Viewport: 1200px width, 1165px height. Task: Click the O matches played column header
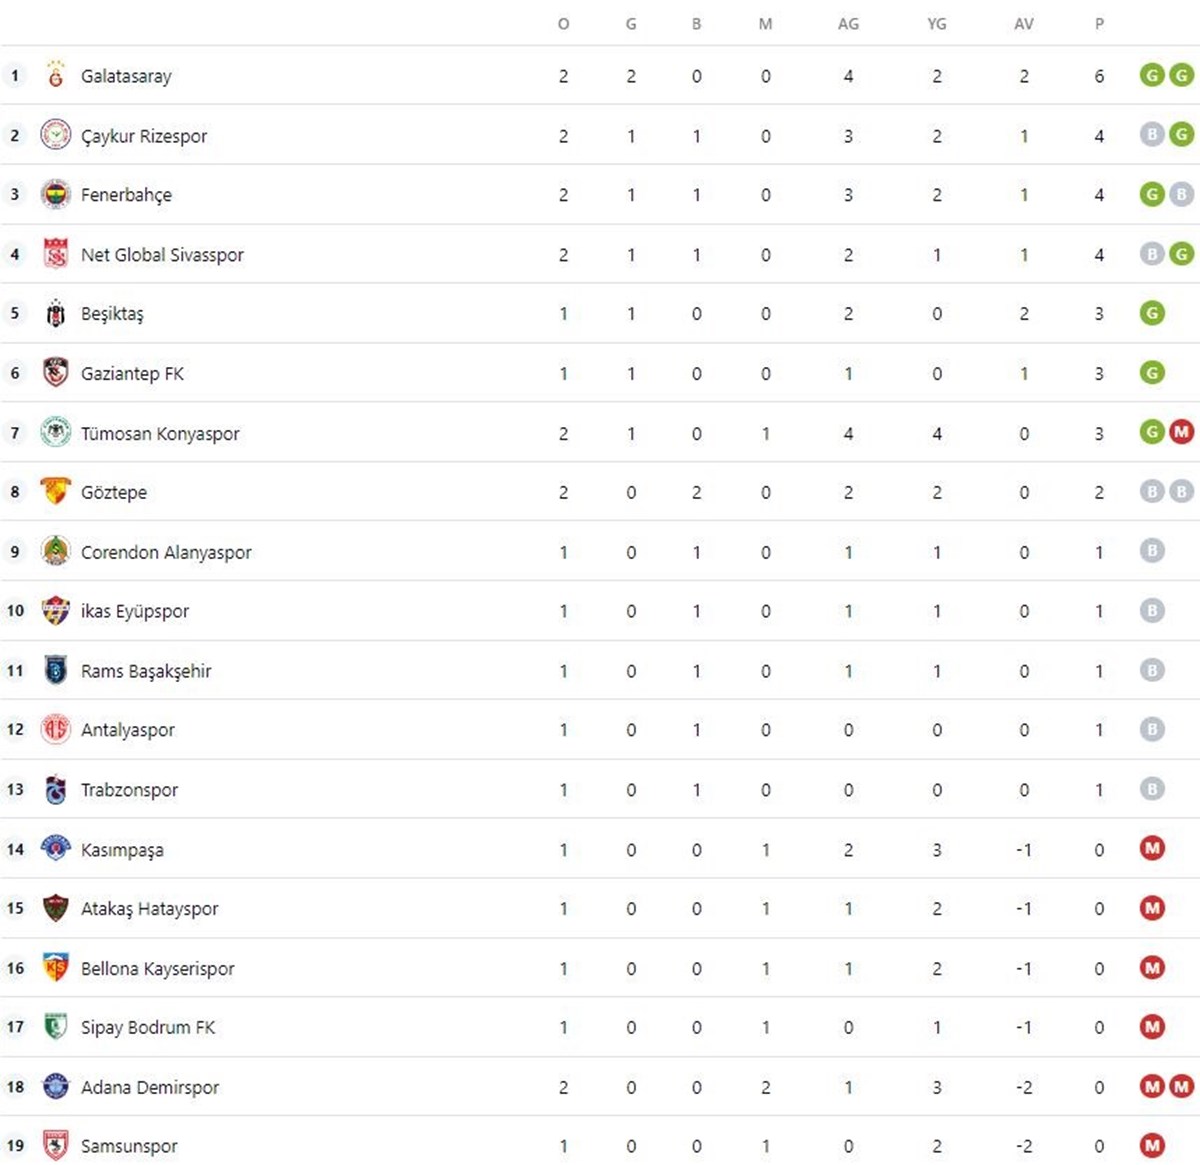(563, 24)
